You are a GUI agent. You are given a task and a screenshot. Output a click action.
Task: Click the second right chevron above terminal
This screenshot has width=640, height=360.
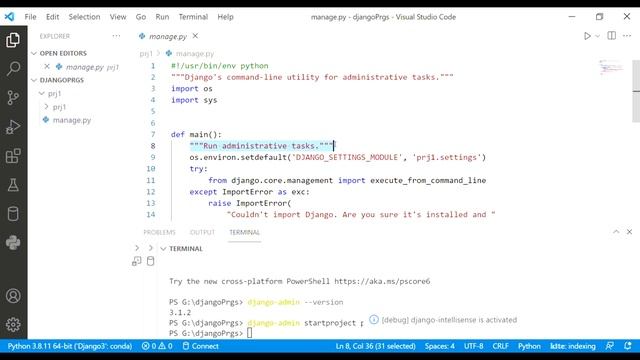pyautogui.click(x=151, y=248)
